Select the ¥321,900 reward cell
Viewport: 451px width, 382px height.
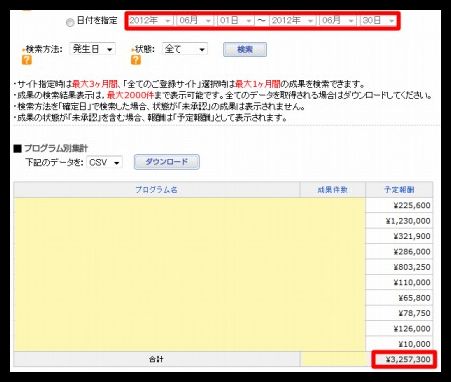(x=399, y=236)
